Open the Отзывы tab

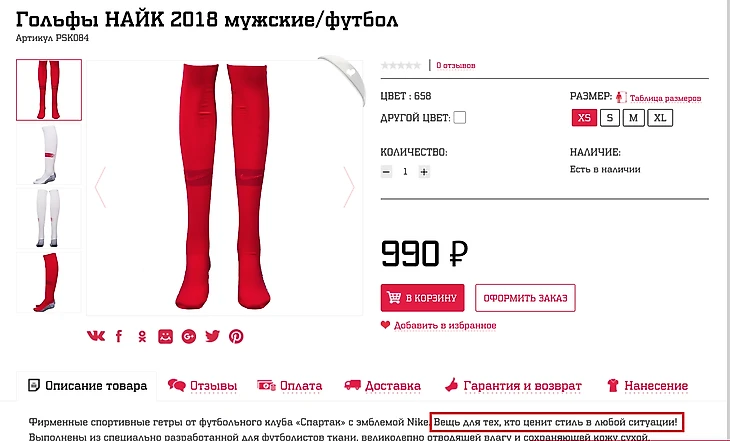point(203,386)
